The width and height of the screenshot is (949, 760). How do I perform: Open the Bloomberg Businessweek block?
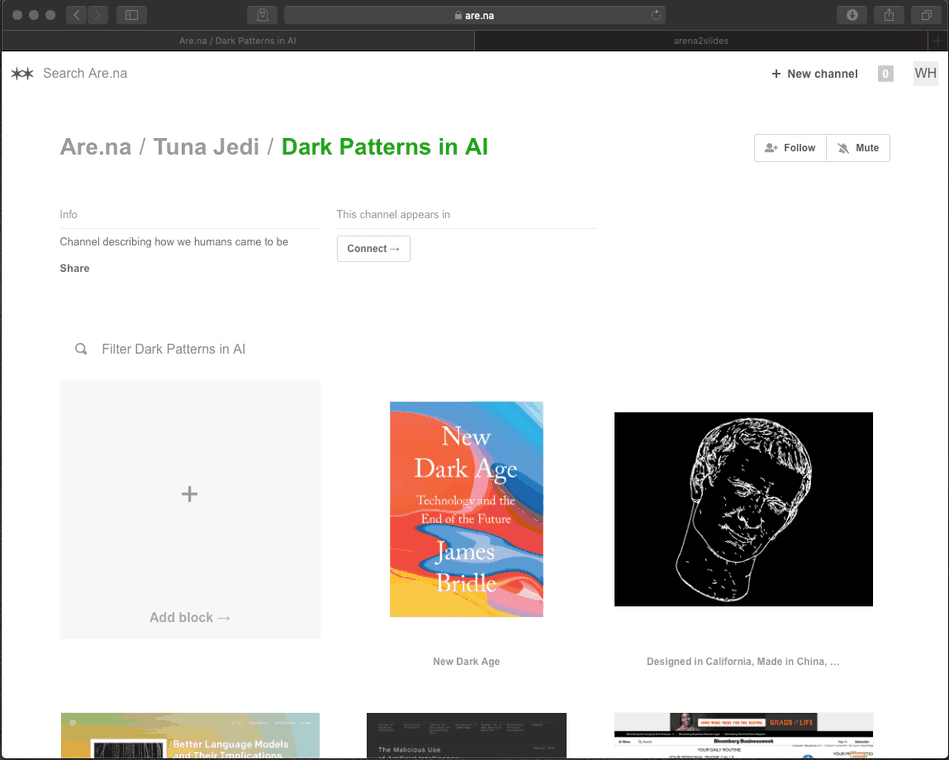pyautogui.click(x=743, y=735)
